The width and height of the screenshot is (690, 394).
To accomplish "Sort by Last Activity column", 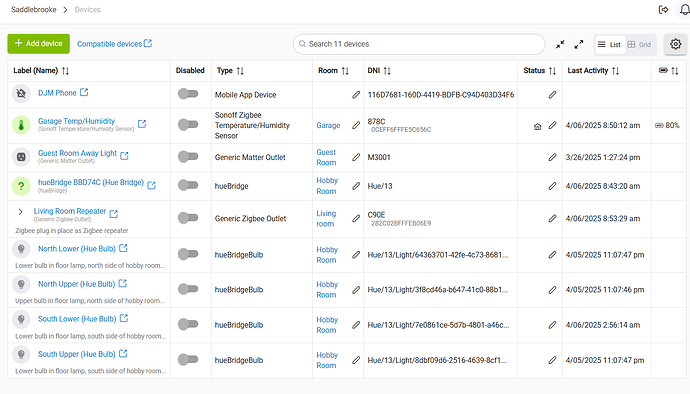I will point(616,71).
